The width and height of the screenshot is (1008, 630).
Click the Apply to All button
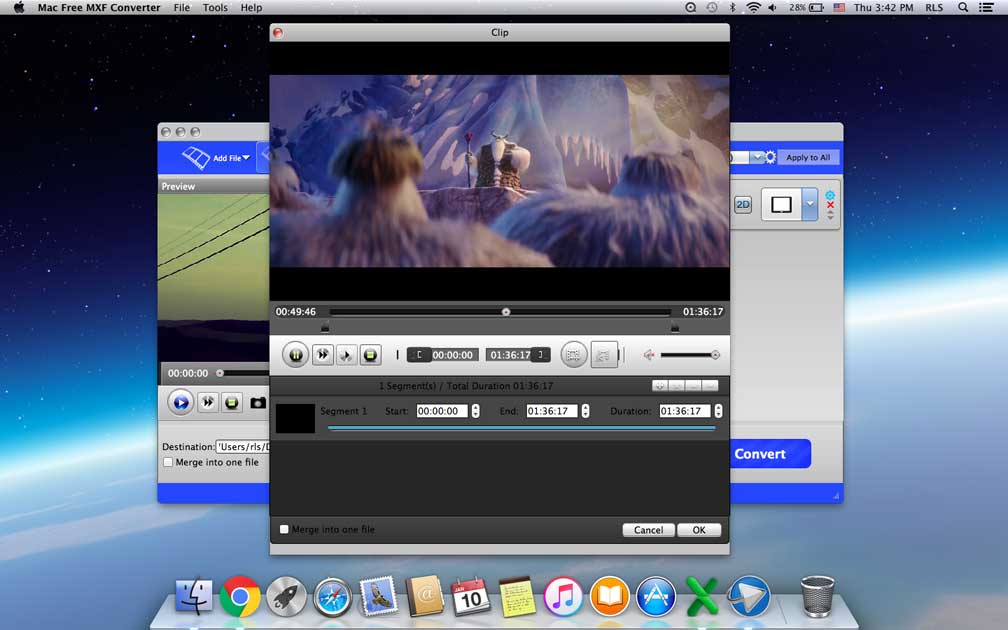(x=808, y=158)
